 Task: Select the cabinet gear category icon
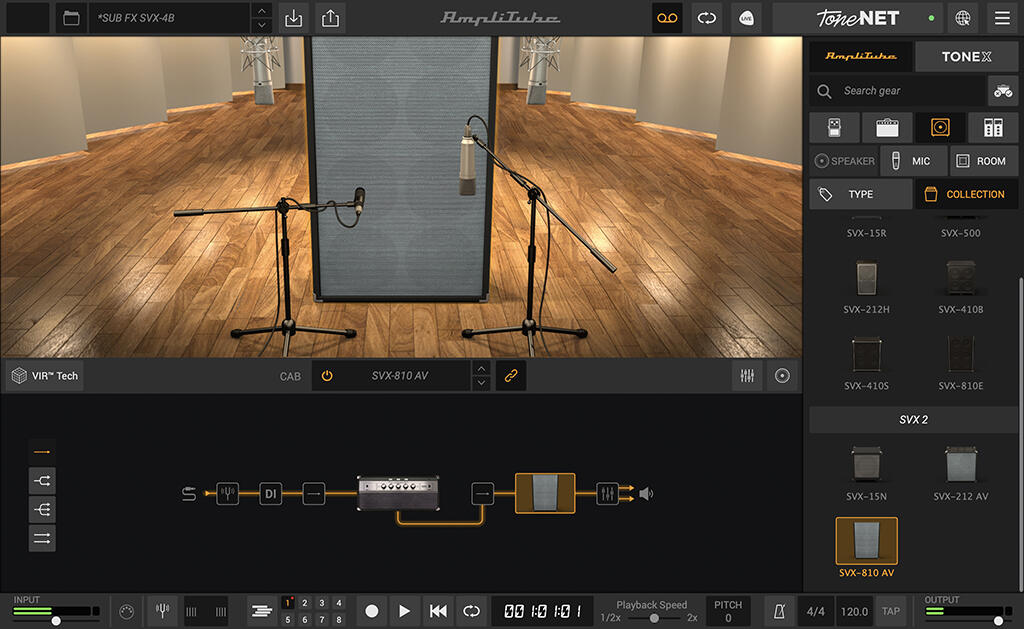[940, 127]
